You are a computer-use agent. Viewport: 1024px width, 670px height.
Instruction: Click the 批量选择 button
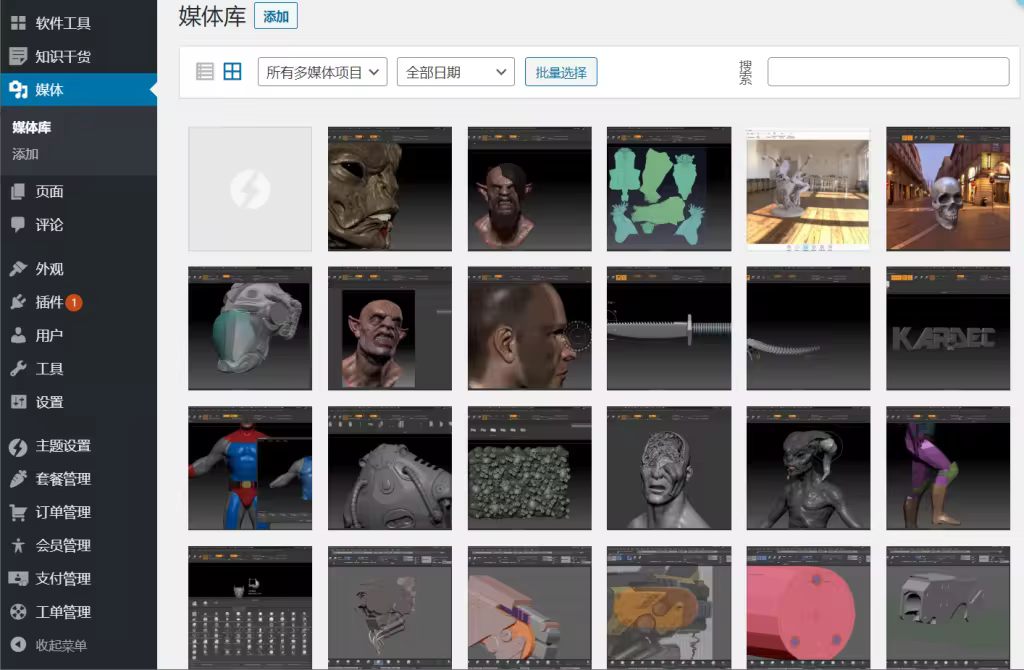(561, 72)
